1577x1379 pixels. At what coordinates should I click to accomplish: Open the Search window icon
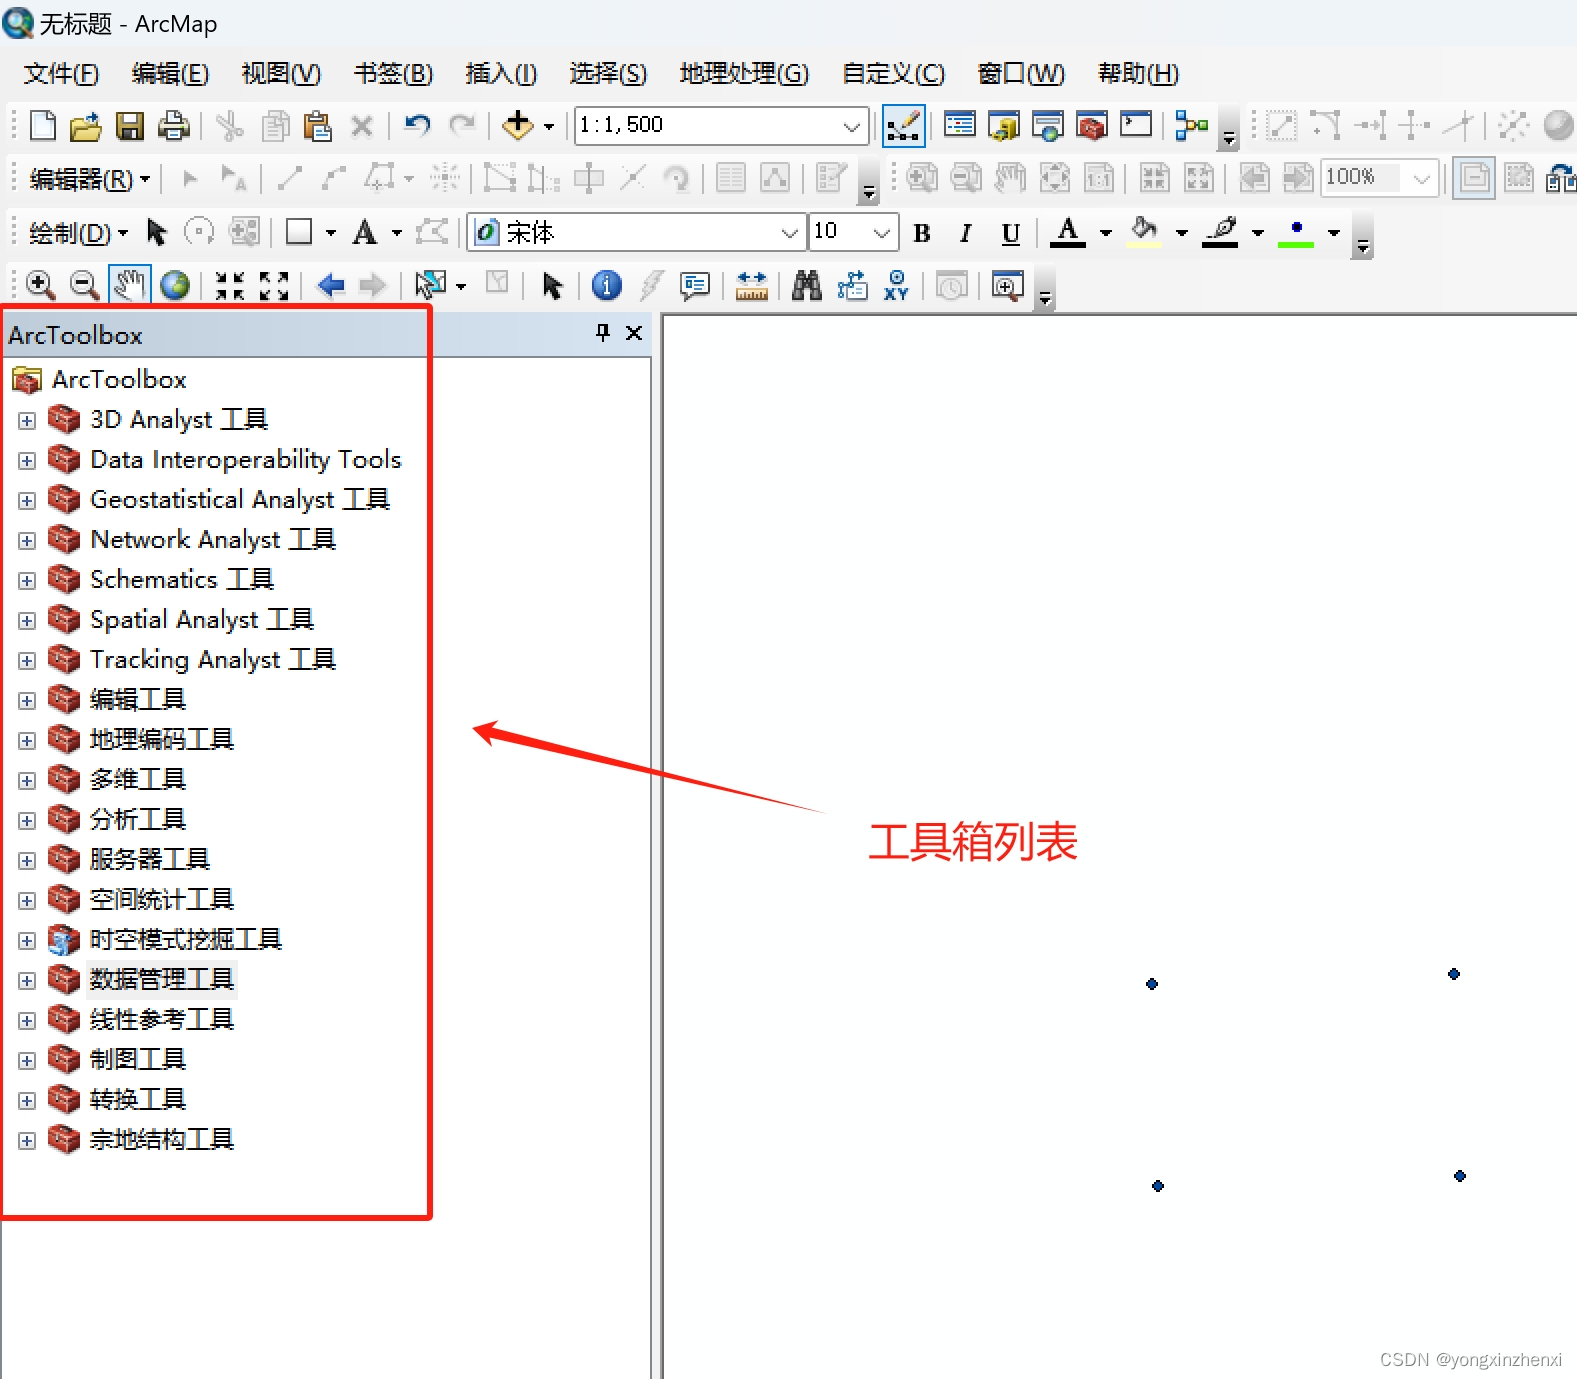tap(1048, 125)
